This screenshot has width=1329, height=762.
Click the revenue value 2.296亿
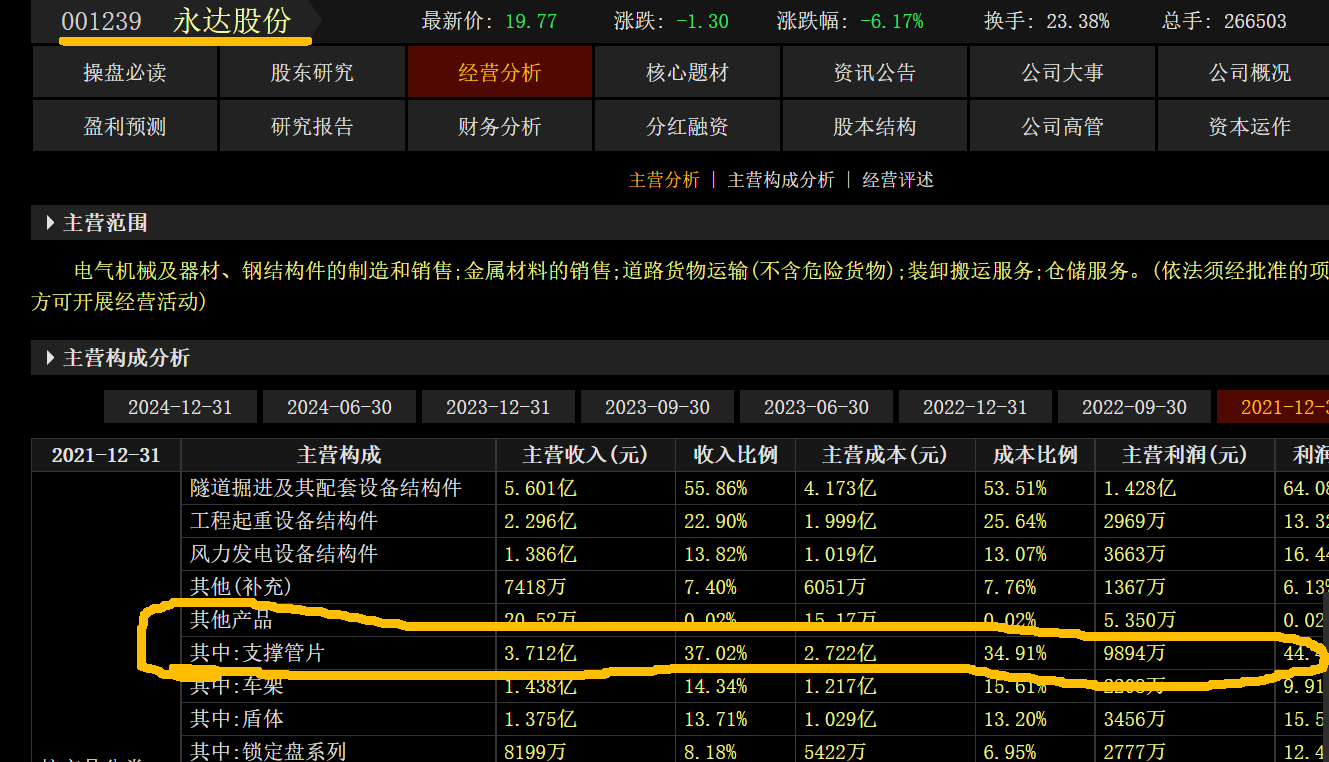(540, 521)
